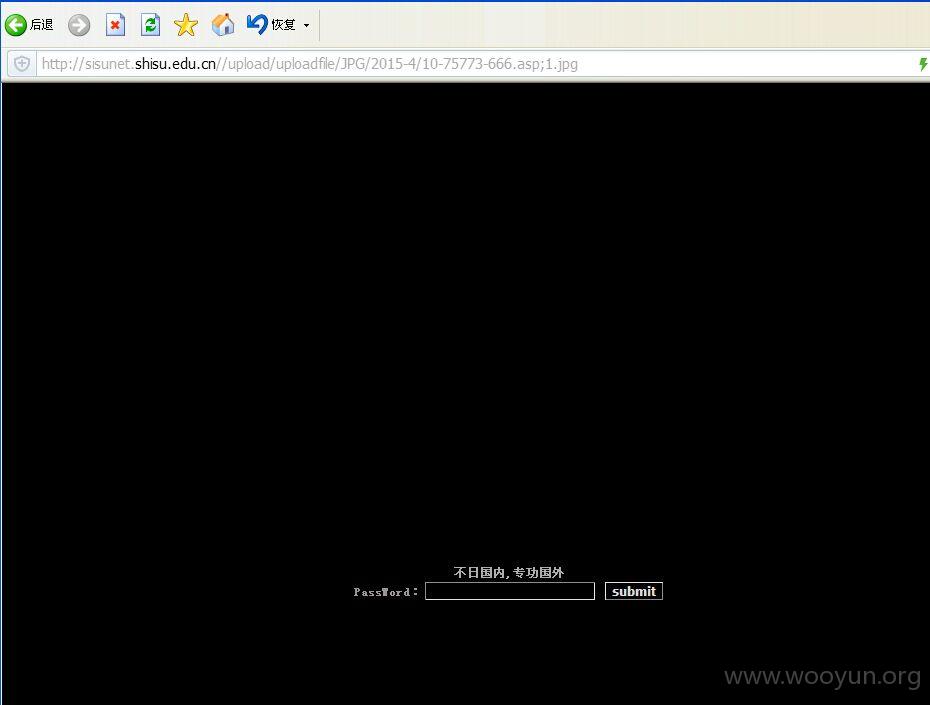Stop page loading with red X icon
930x705 pixels.
tap(115, 25)
